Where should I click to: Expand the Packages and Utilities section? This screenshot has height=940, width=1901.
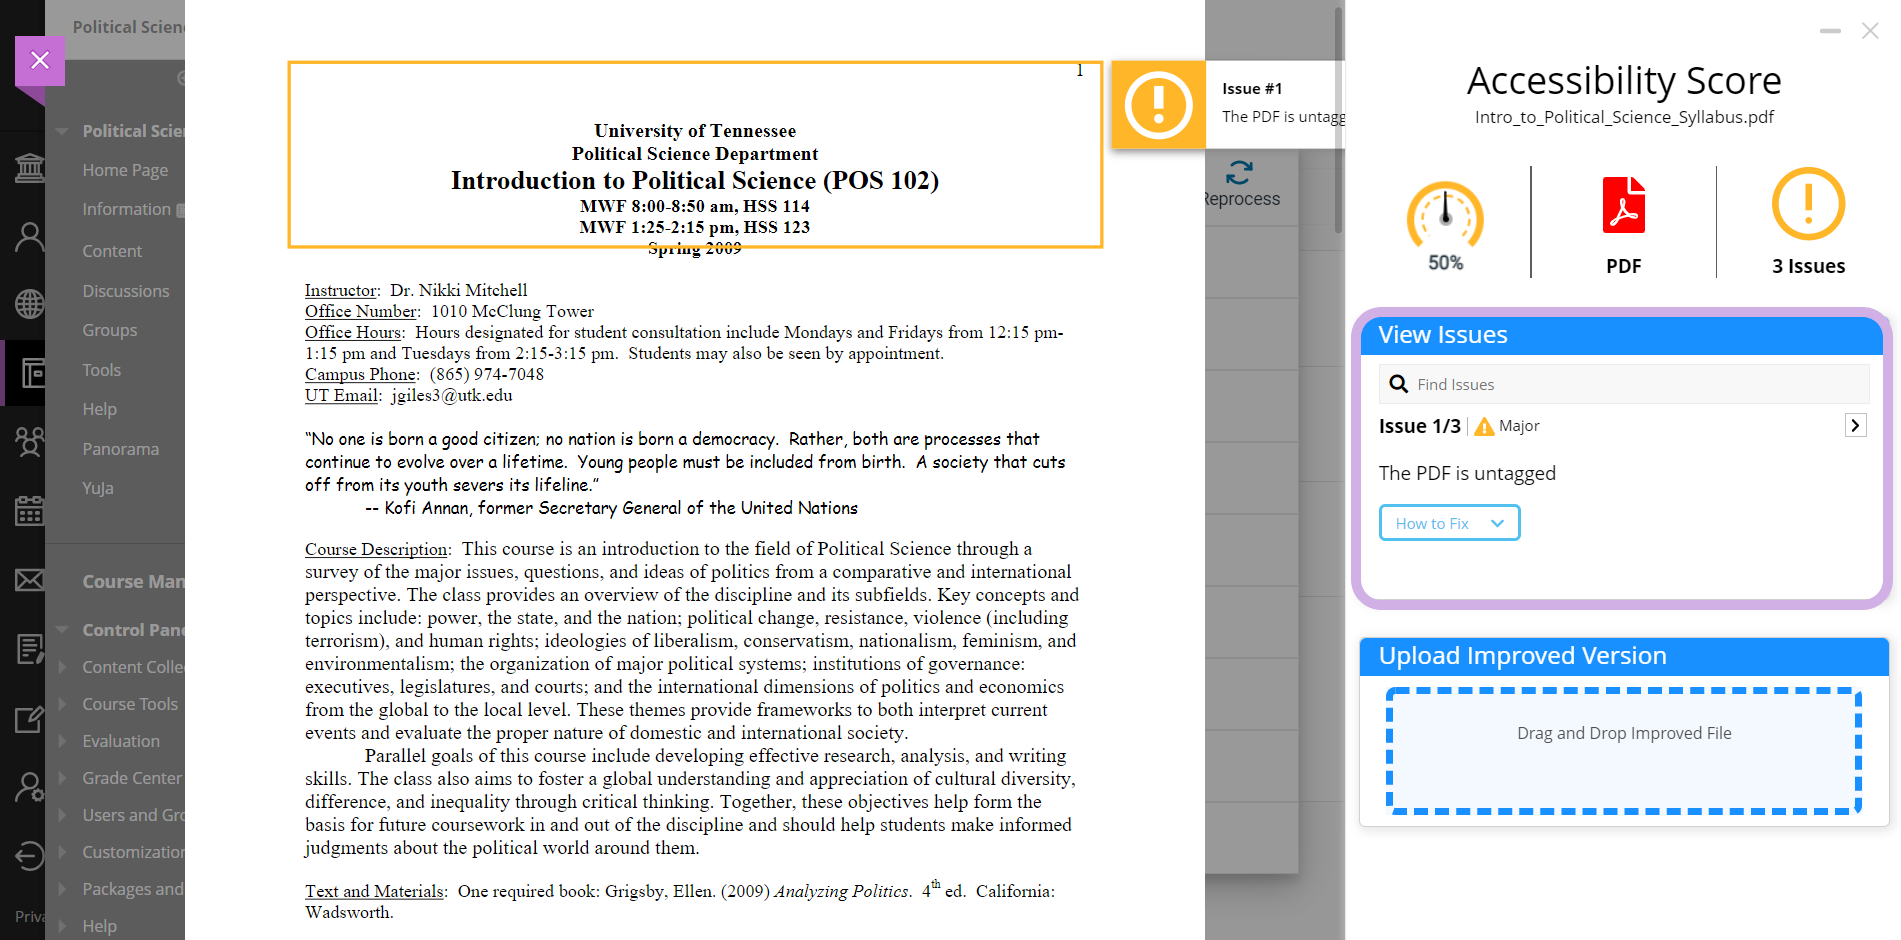pyautogui.click(x=62, y=889)
